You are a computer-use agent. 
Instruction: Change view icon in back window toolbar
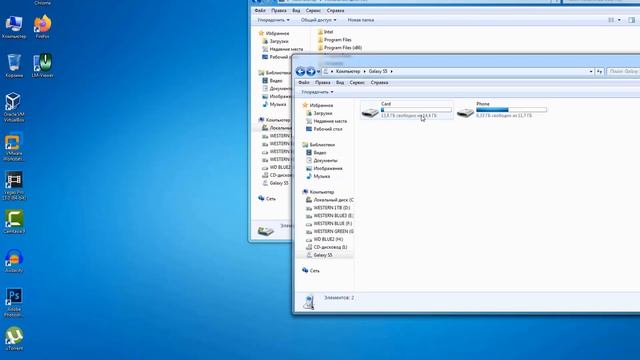(x=611, y=20)
